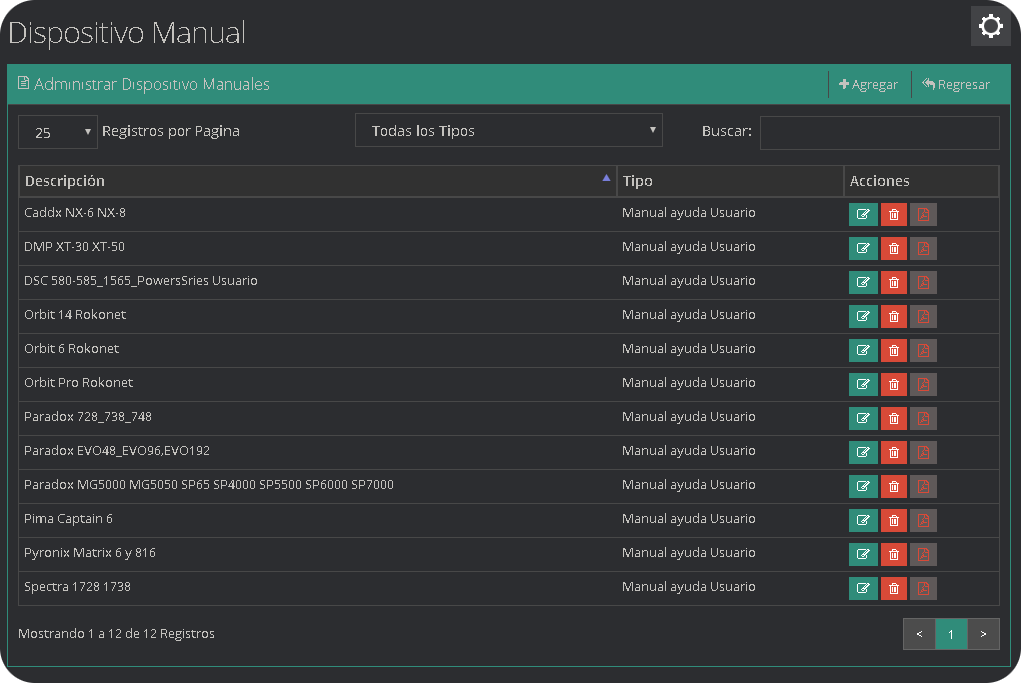Go to page 1 in pagination
Screen dimensions: 1021x683
coord(951,634)
